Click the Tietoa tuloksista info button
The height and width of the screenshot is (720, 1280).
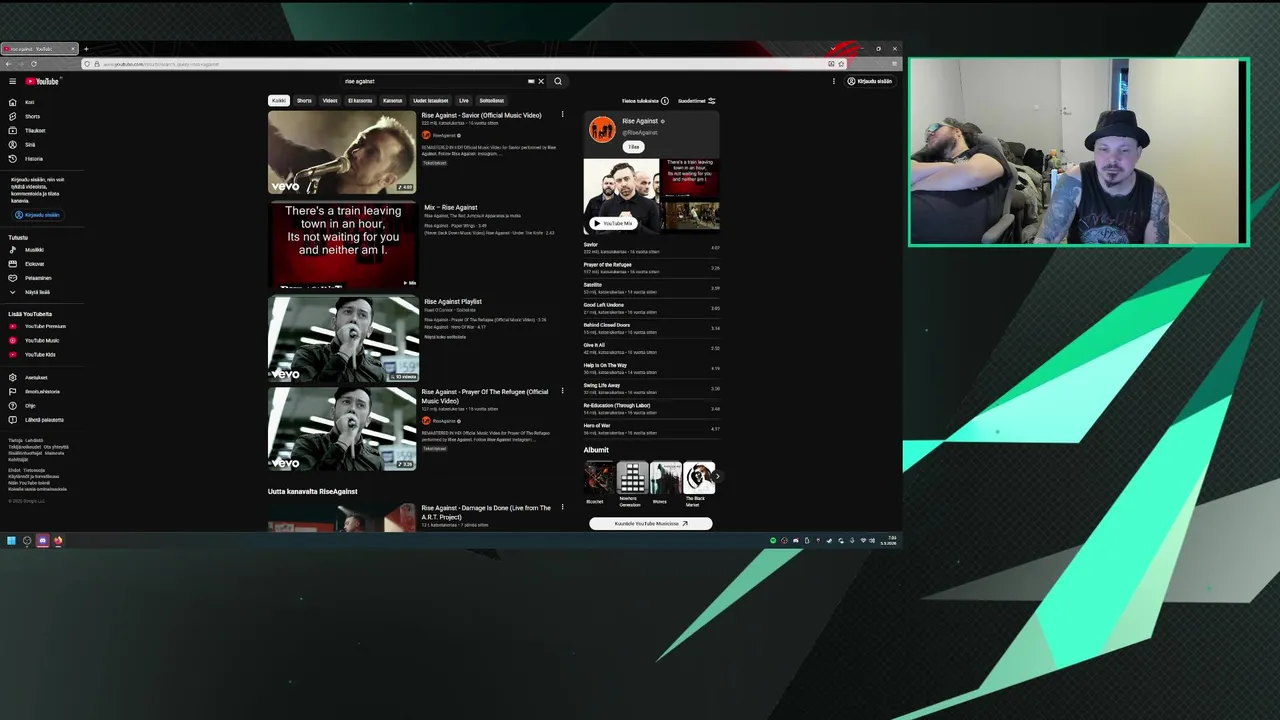[x=645, y=101]
